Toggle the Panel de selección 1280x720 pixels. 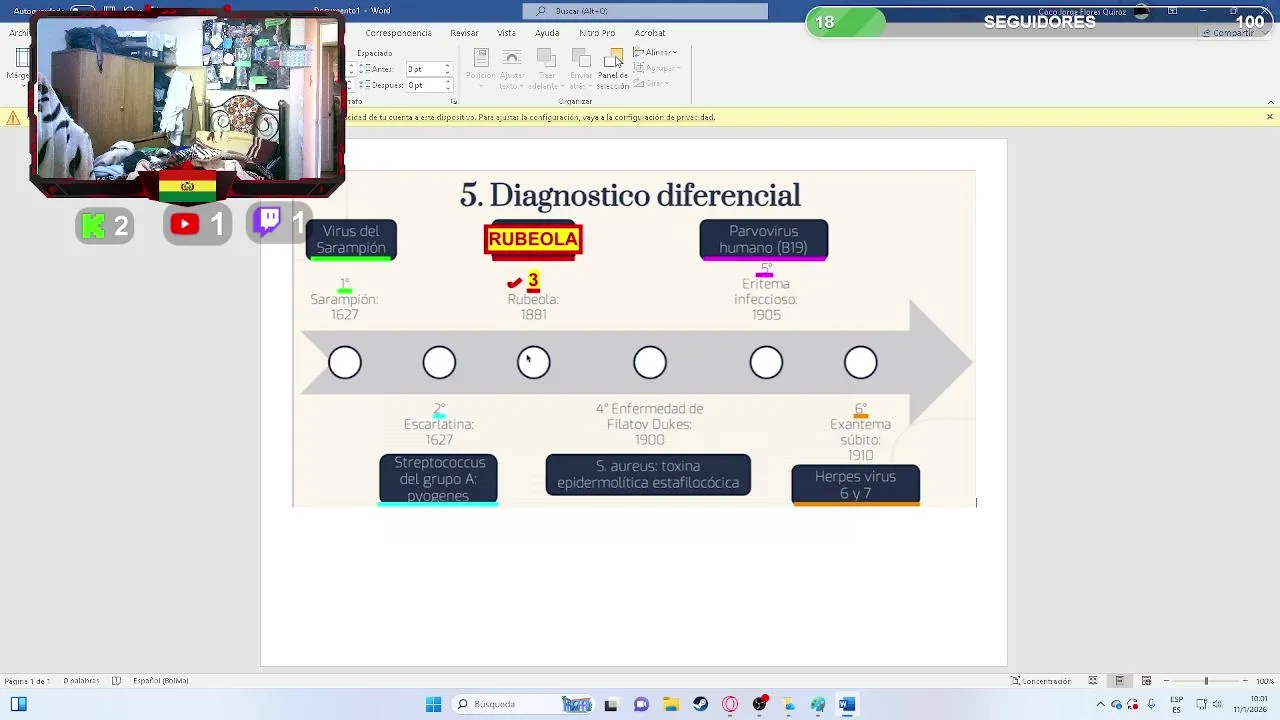[613, 68]
